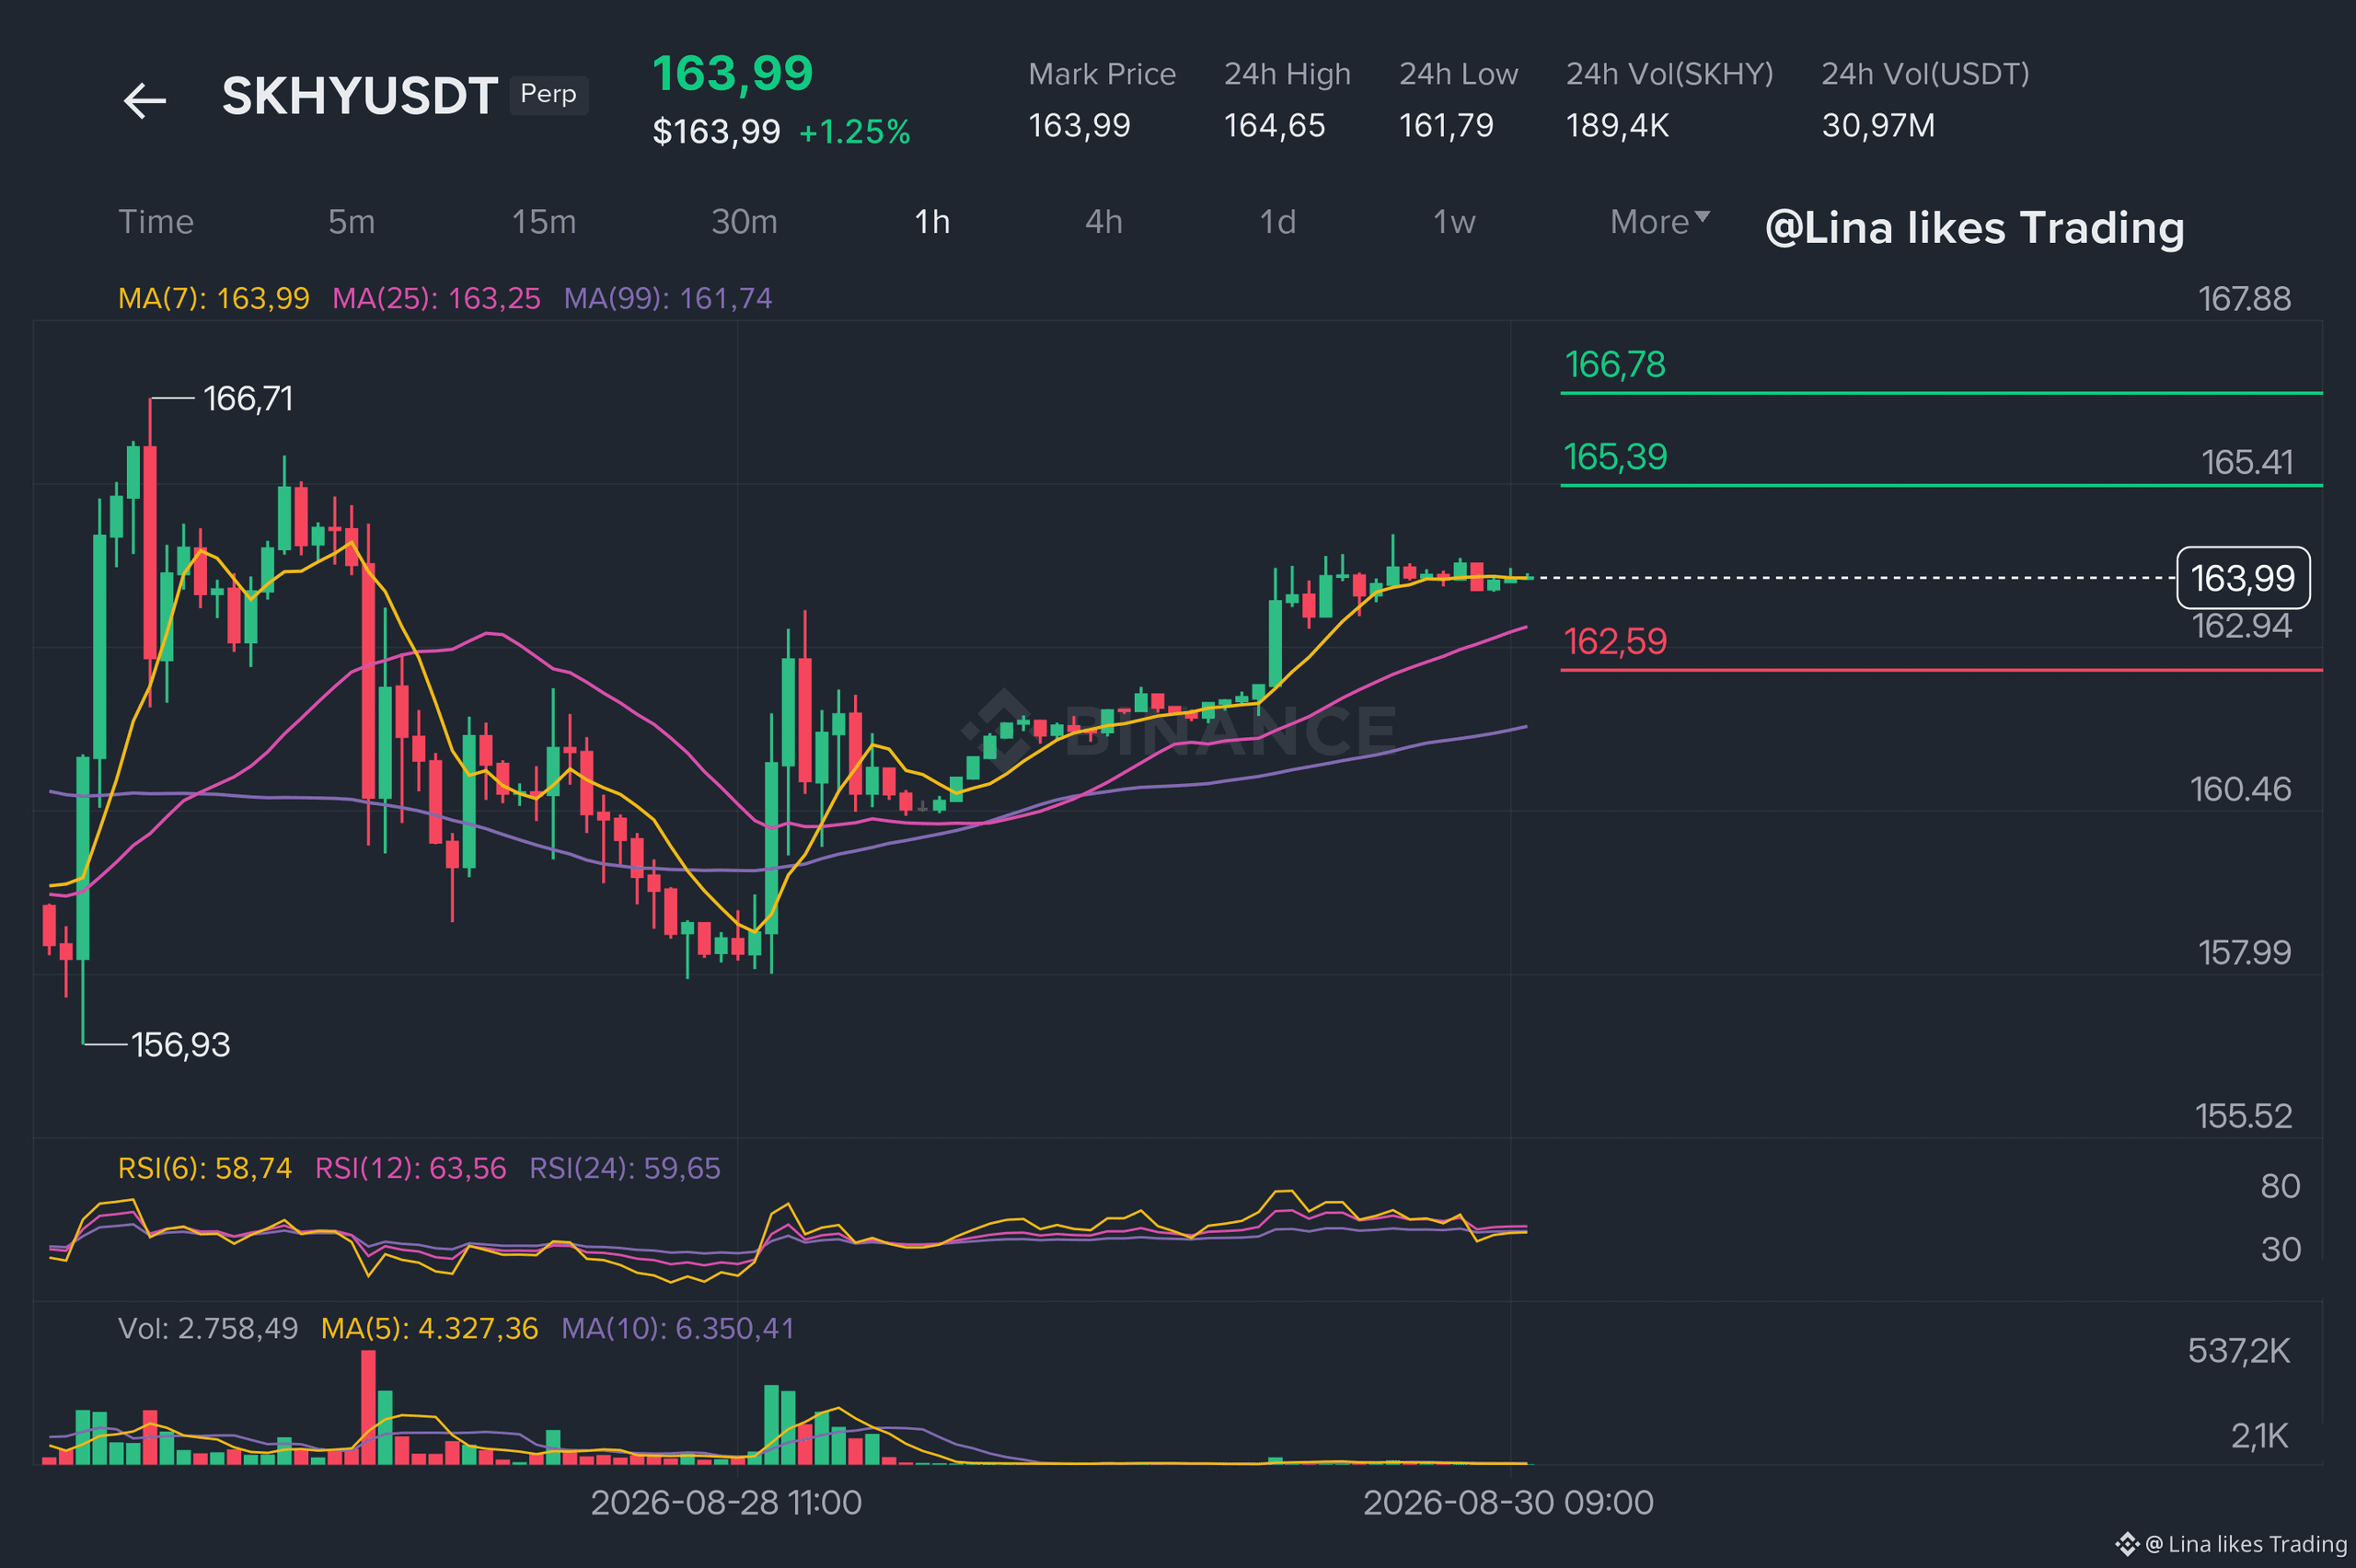The image size is (2356, 1568).
Task: Click the 167.88 price axis label
Action: point(2244,299)
